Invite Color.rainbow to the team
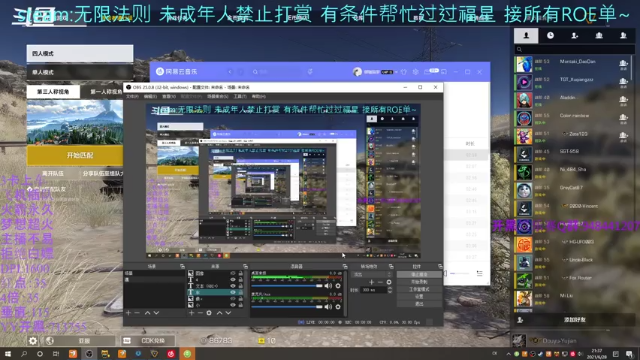The image size is (640, 360). 623,118
